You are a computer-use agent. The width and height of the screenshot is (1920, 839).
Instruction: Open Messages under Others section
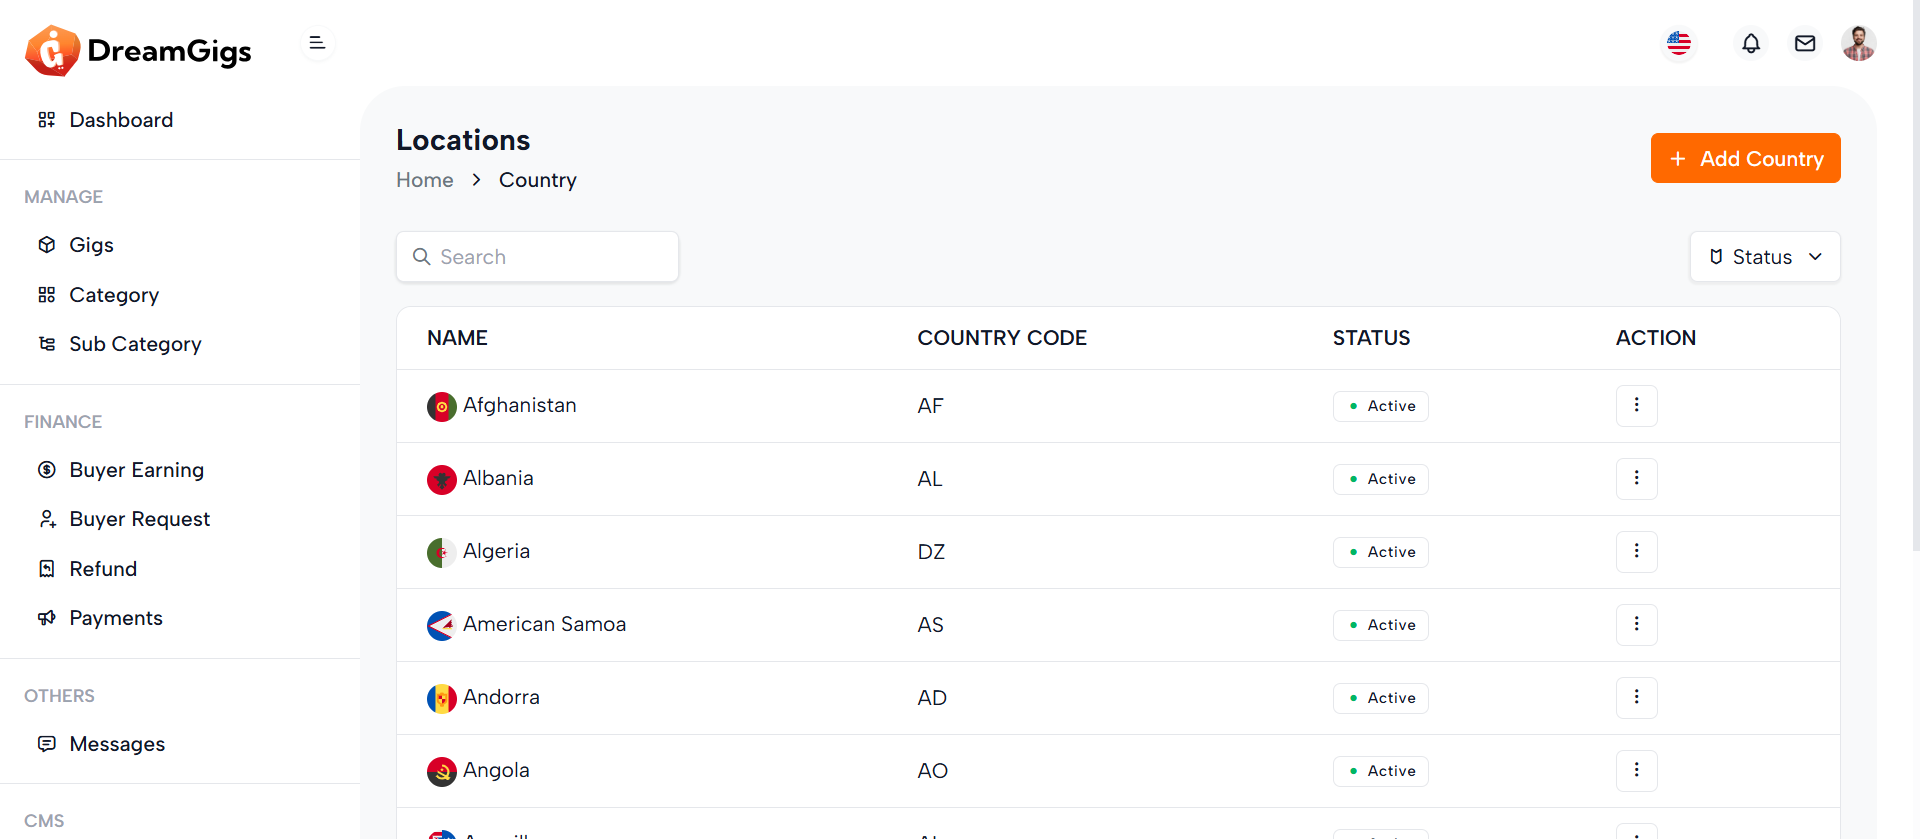tap(117, 744)
